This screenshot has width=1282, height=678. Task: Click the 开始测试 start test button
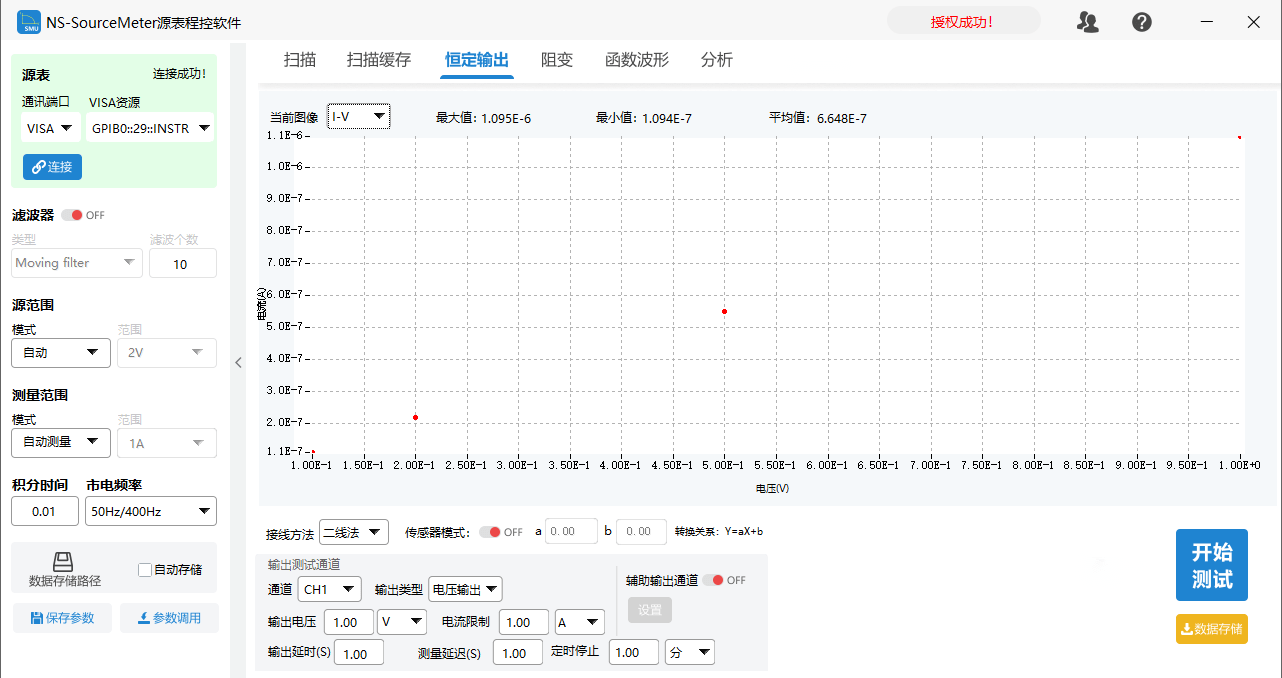coord(1211,565)
